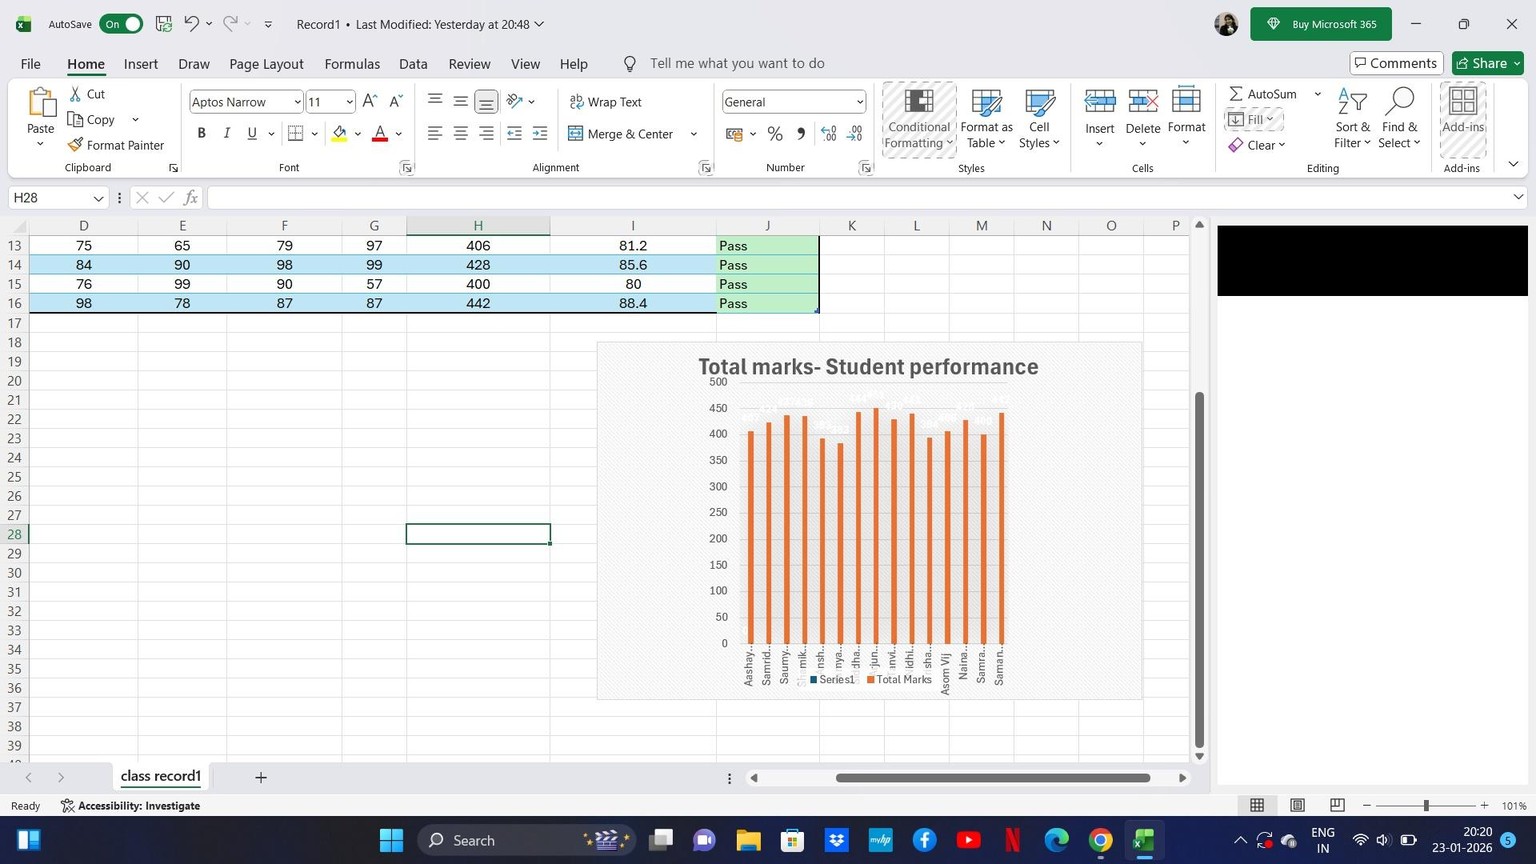The height and width of the screenshot is (864, 1536).
Task: Toggle Bold formatting
Action: click(x=201, y=133)
